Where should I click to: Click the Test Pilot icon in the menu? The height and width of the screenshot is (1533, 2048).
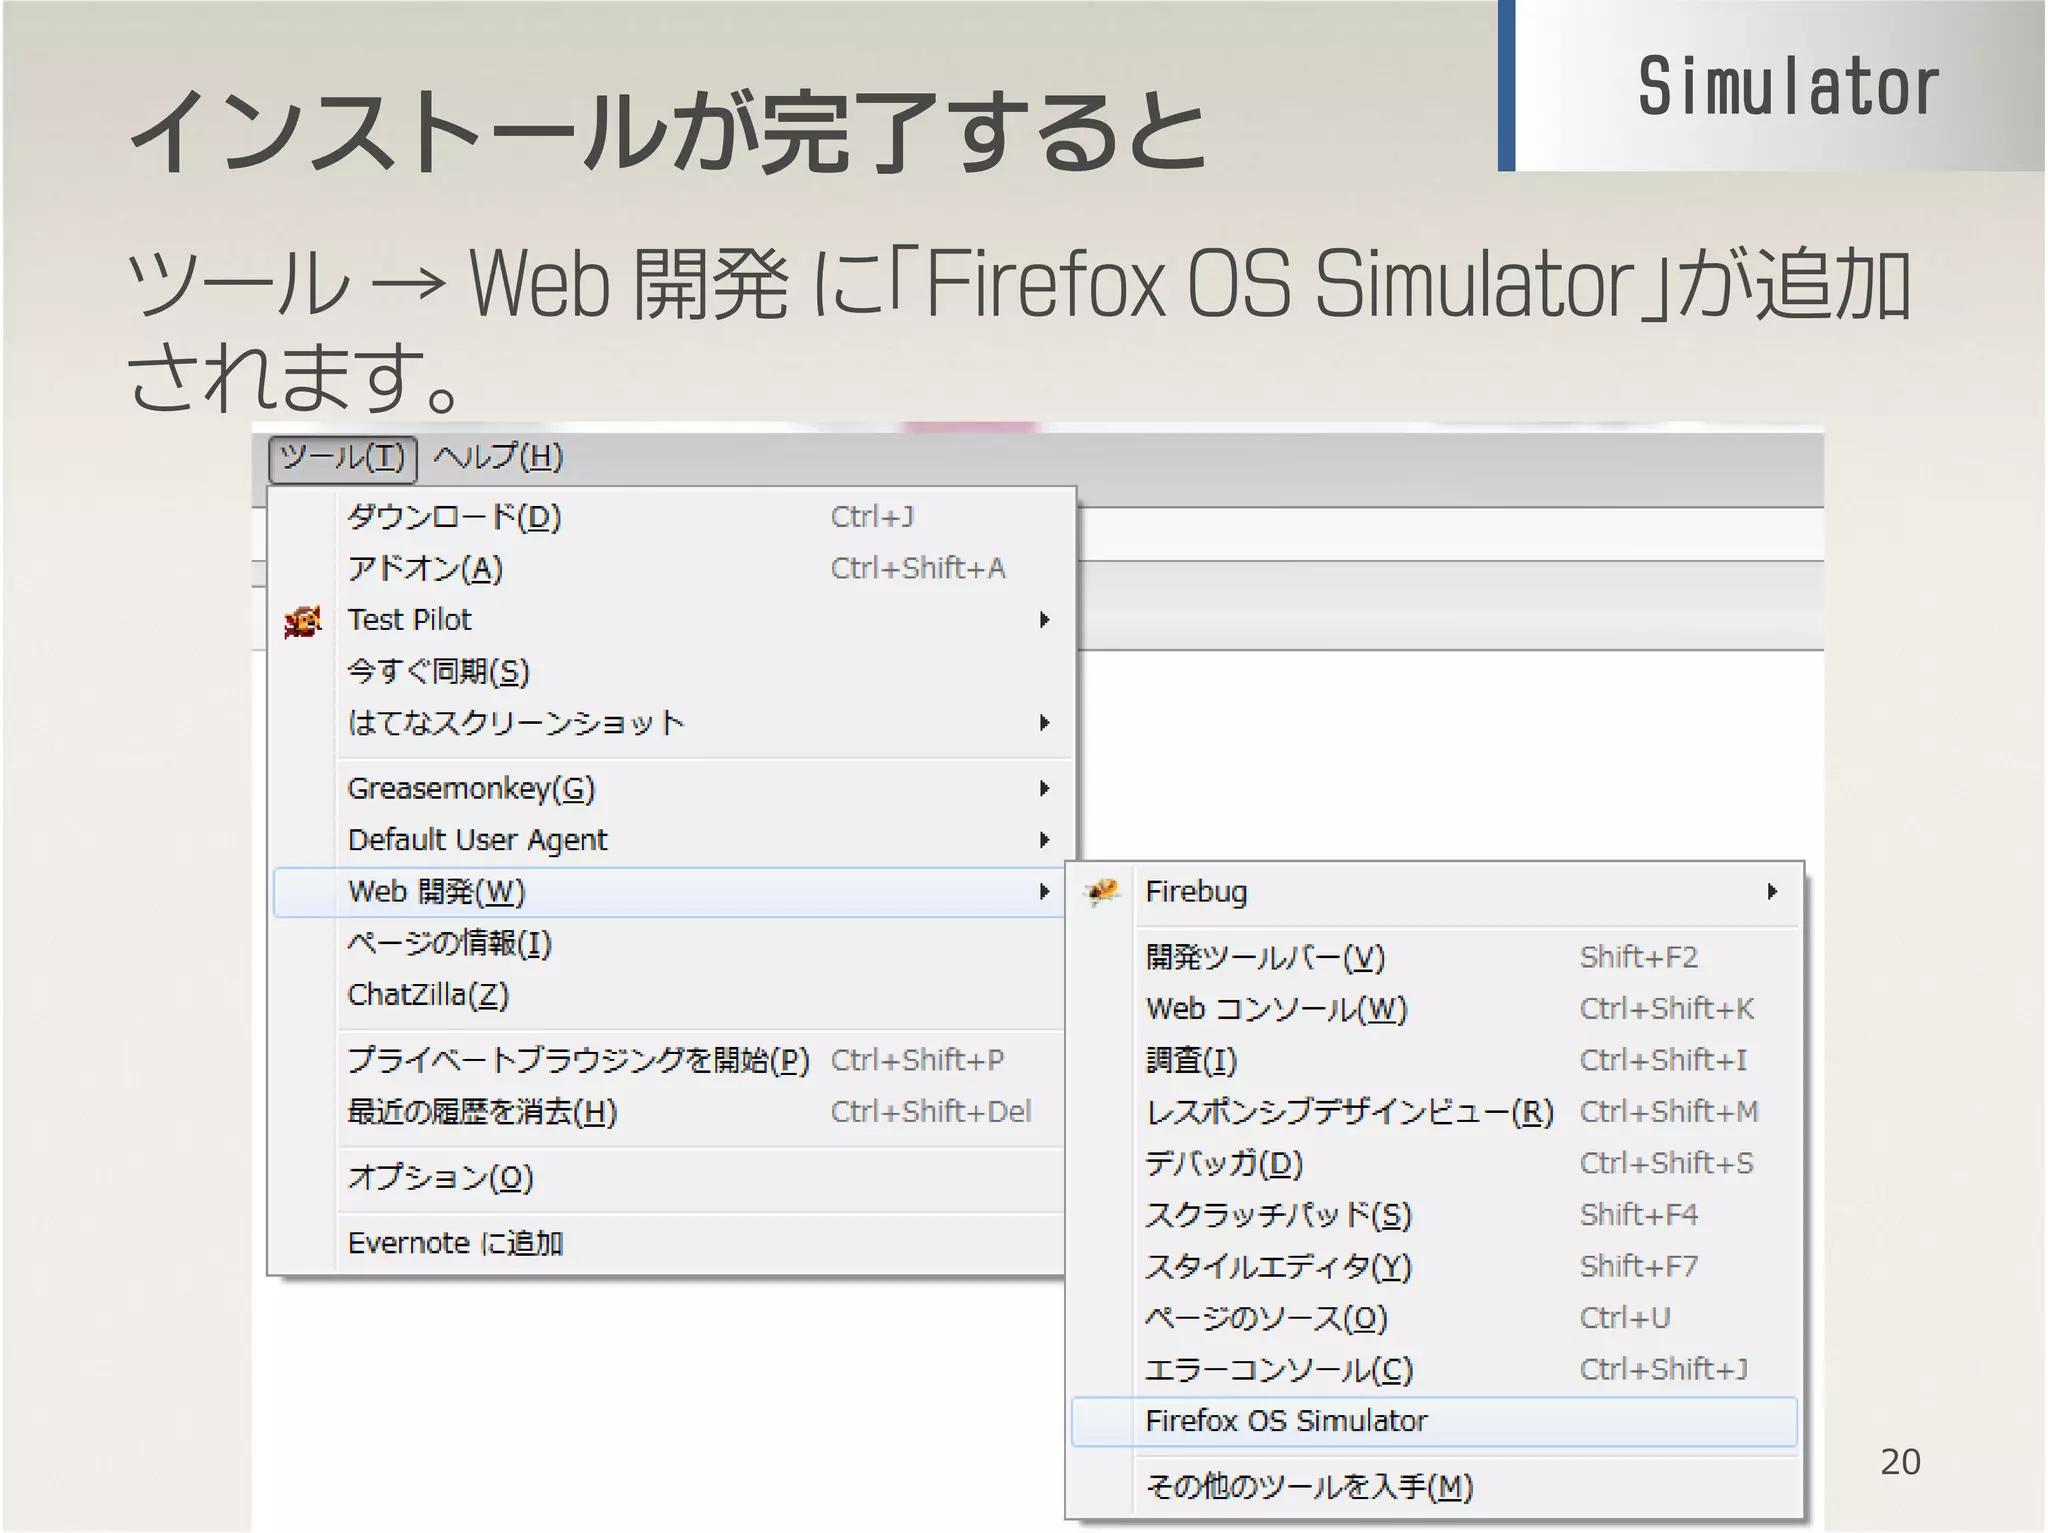point(302,621)
